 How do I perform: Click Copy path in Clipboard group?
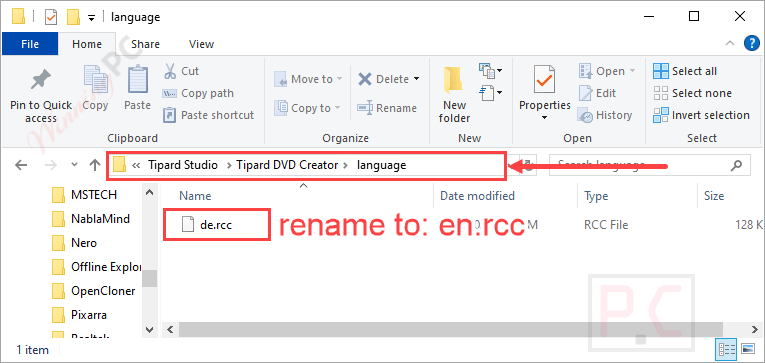[198, 93]
